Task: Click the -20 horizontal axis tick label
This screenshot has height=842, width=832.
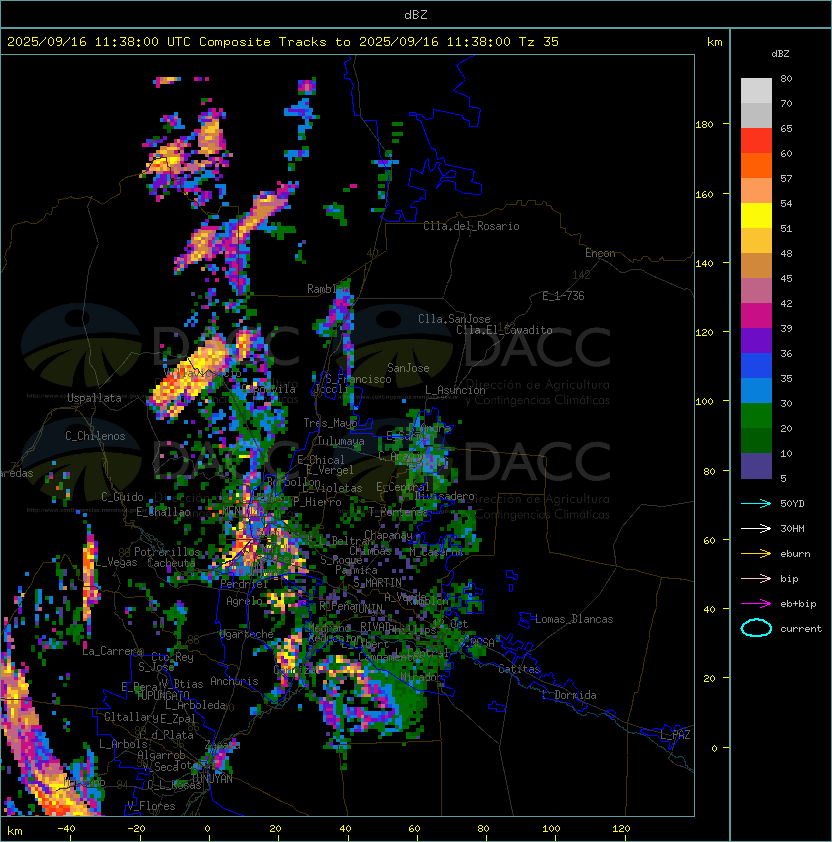Action: [x=136, y=829]
